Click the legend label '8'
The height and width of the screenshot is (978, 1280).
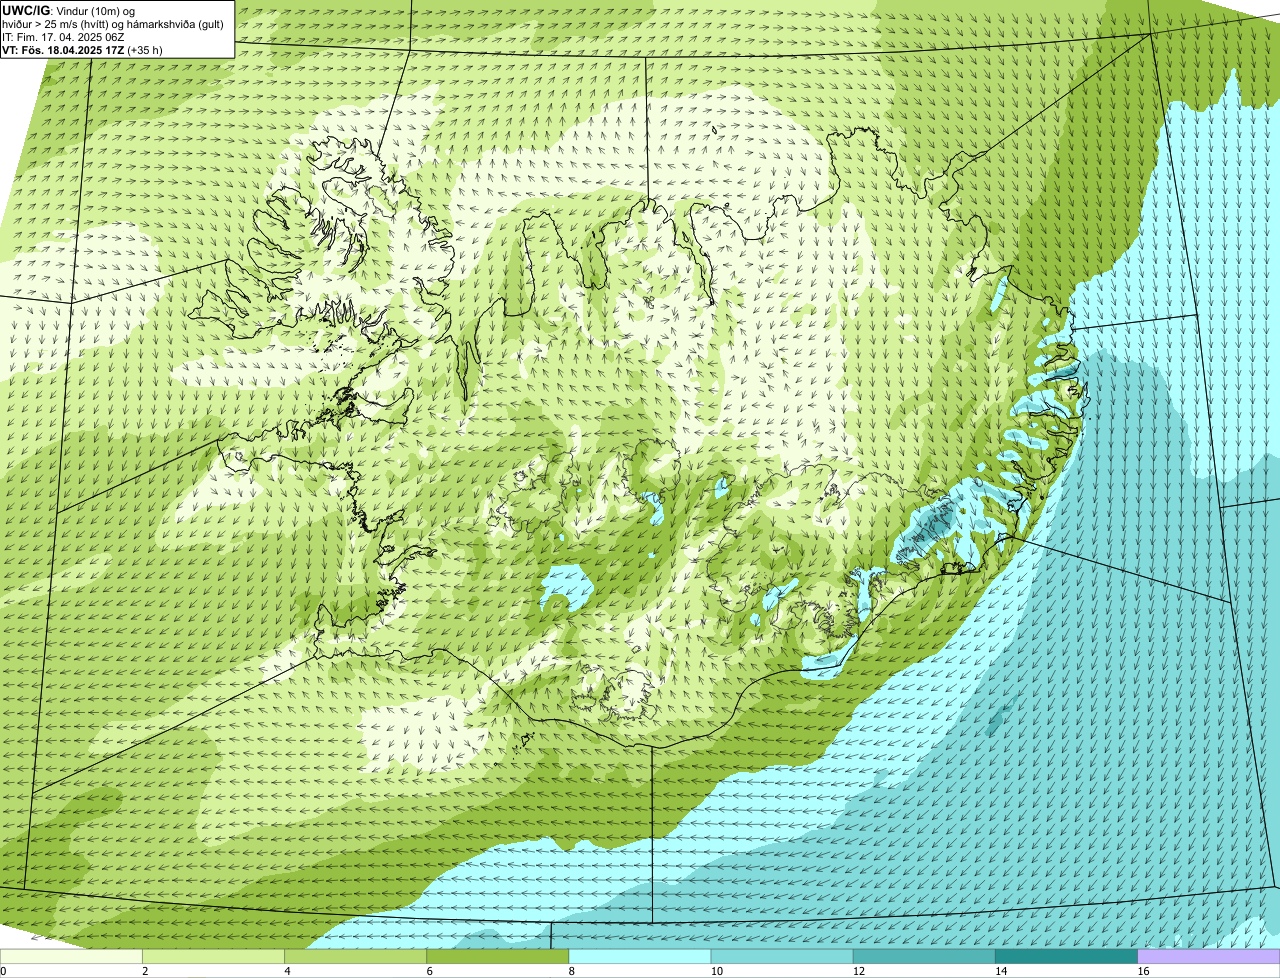click(571, 971)
